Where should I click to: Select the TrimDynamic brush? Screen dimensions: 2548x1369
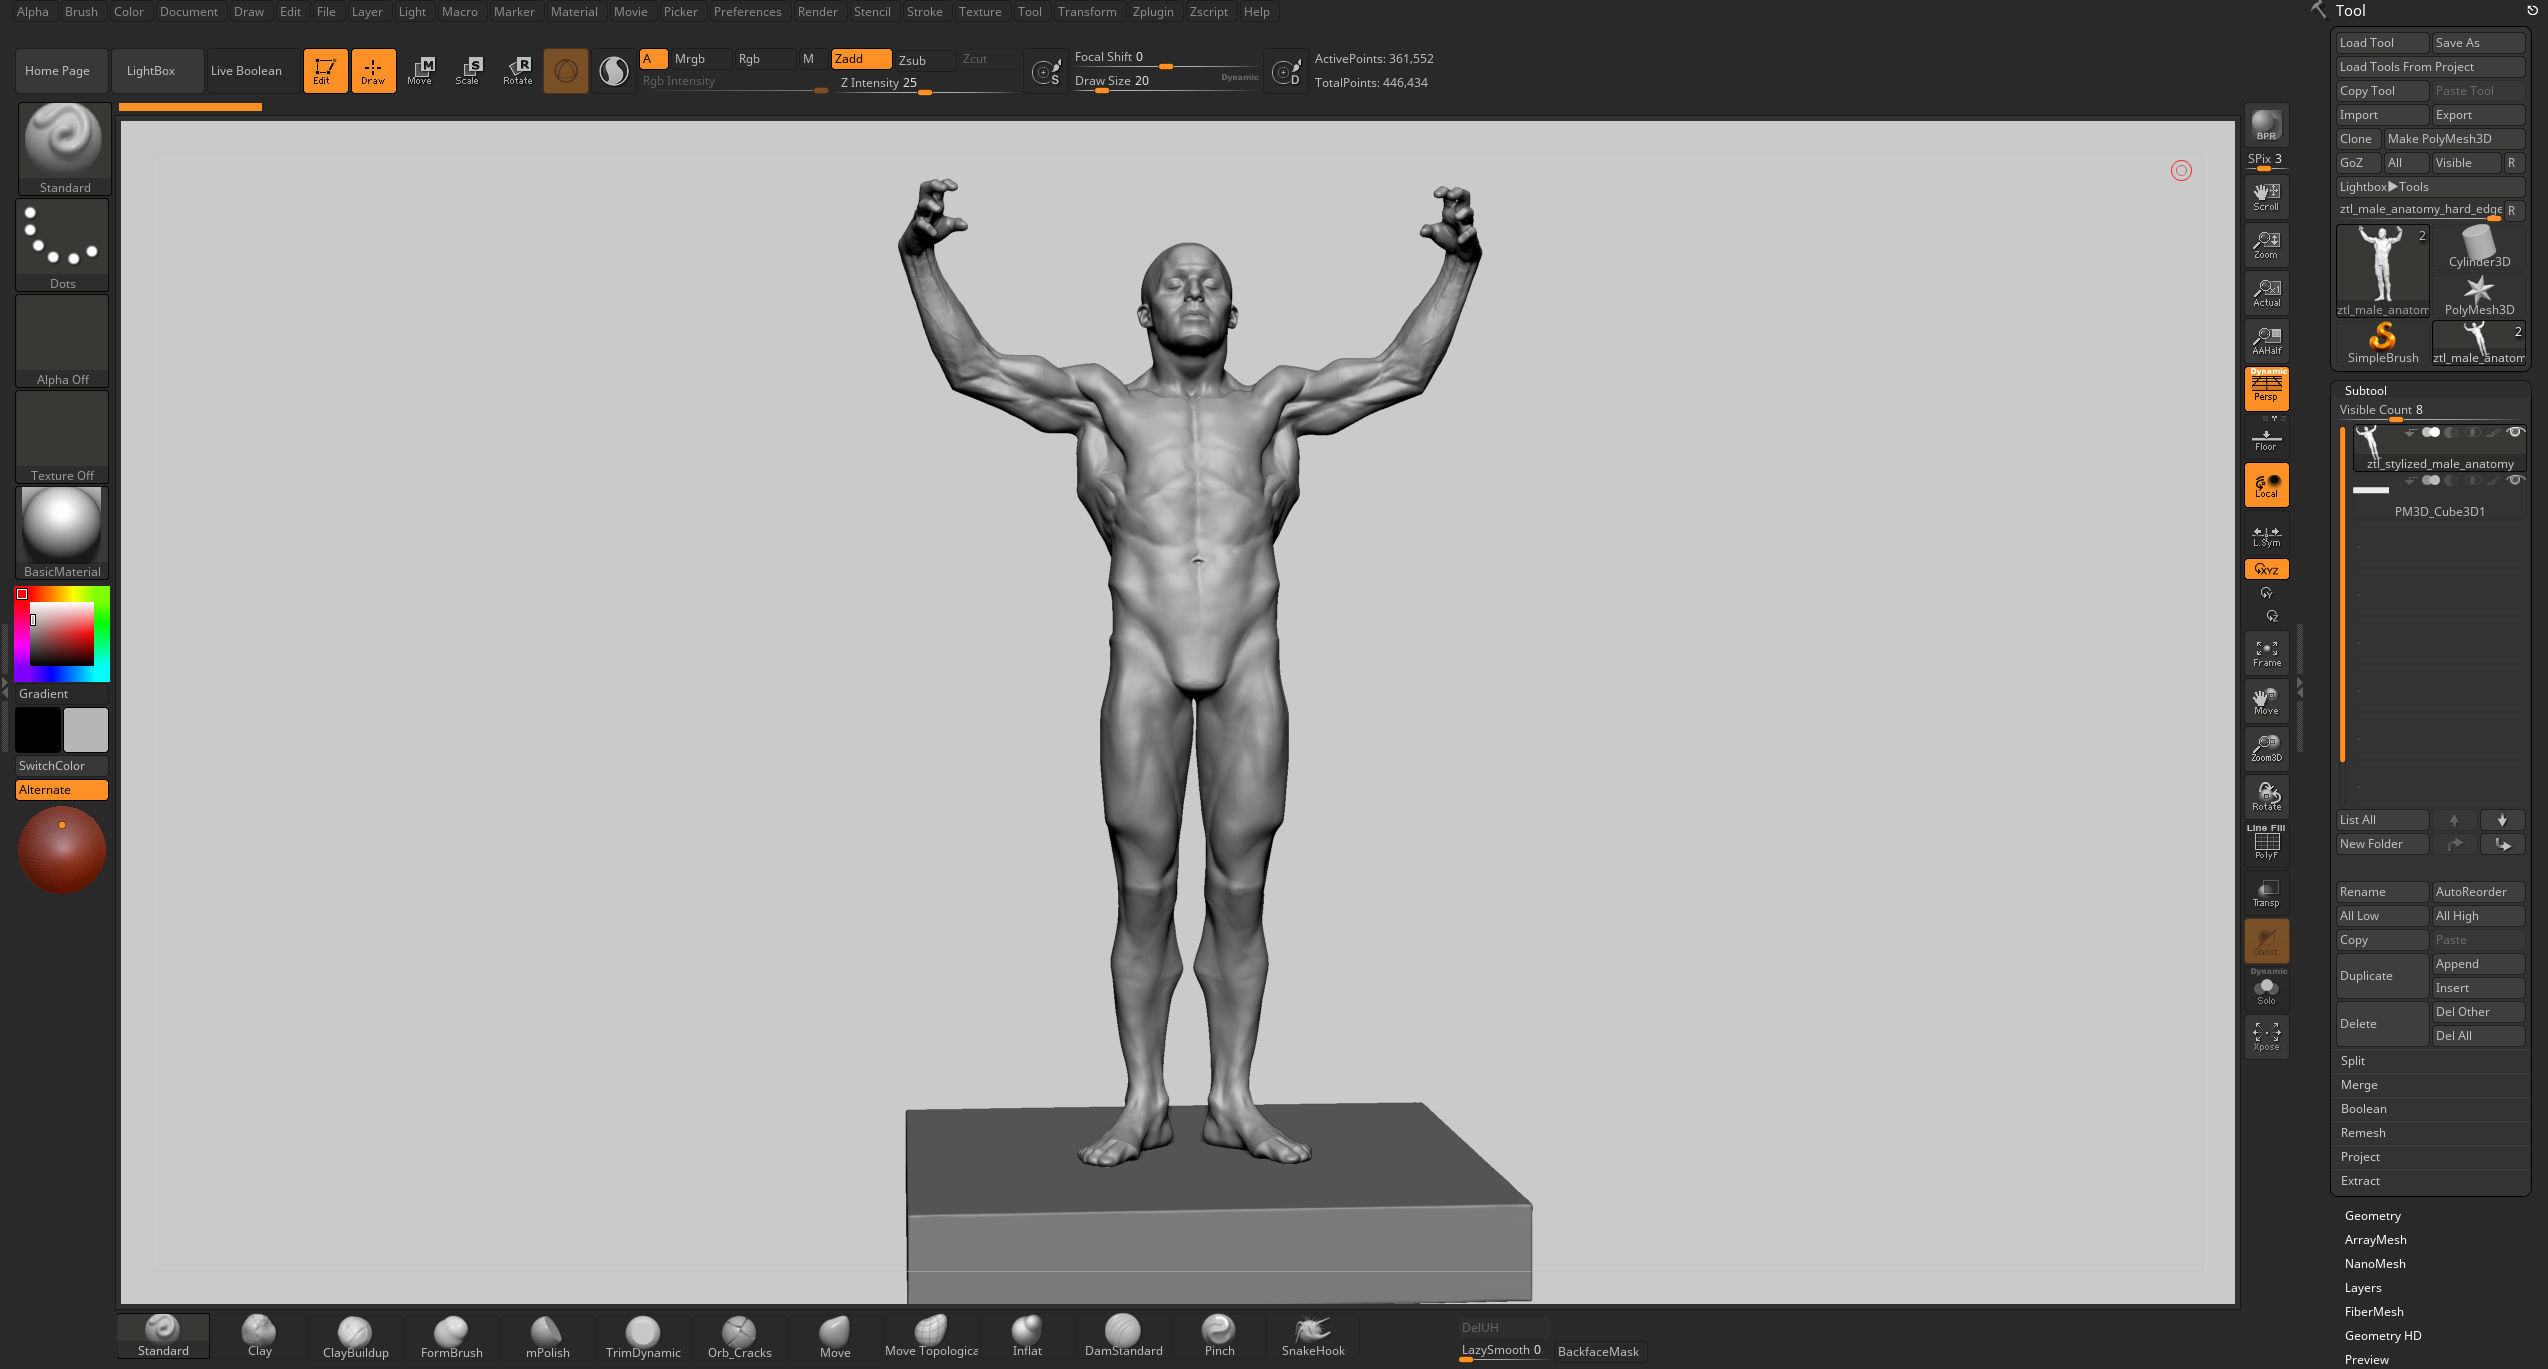pos(643,1336)
